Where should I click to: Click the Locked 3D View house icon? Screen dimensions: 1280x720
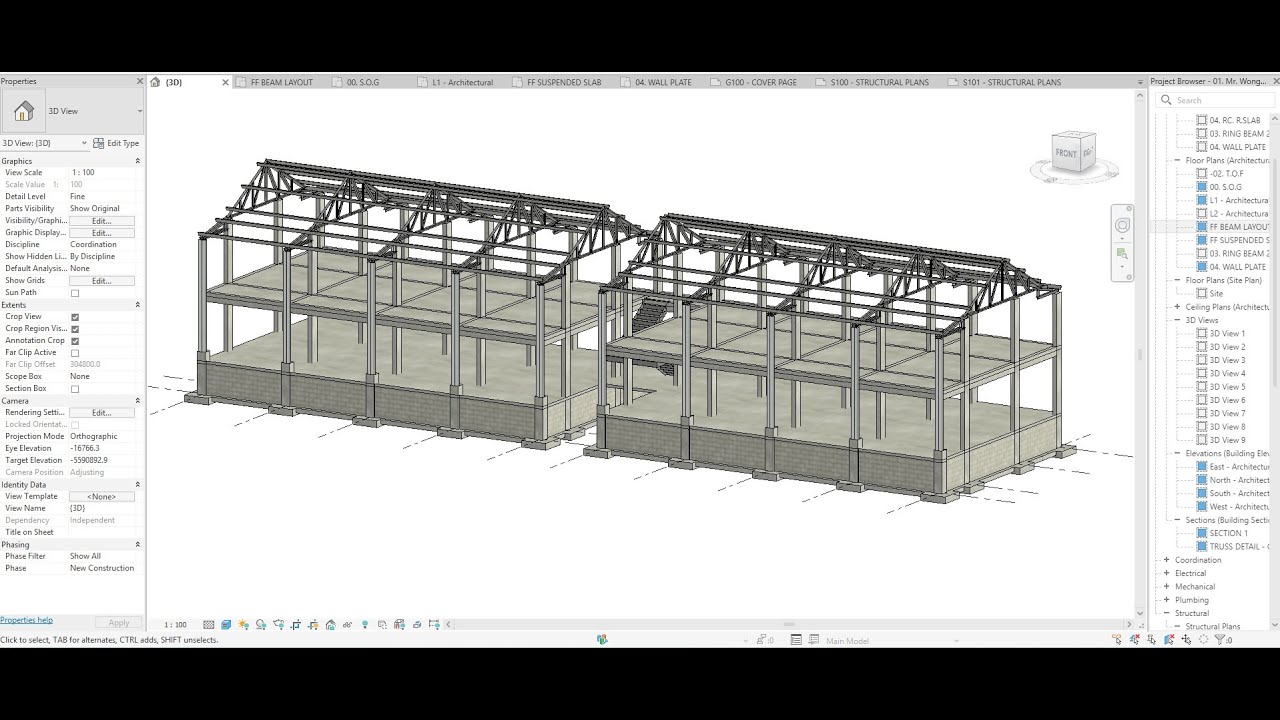click(x=330, y=625)
